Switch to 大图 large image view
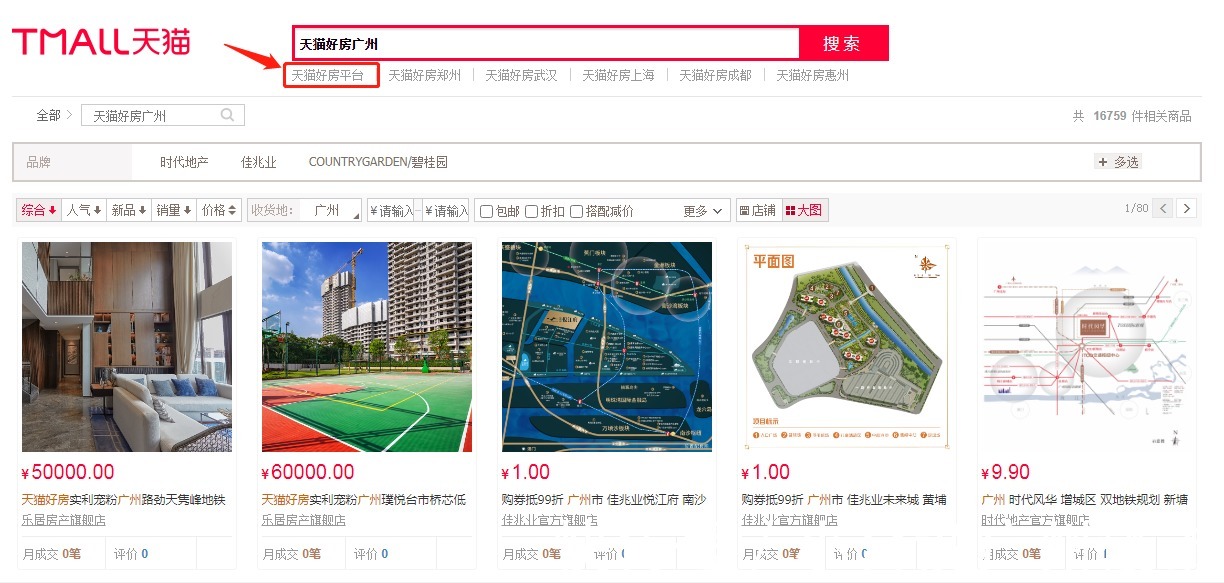 coord(804,210)
